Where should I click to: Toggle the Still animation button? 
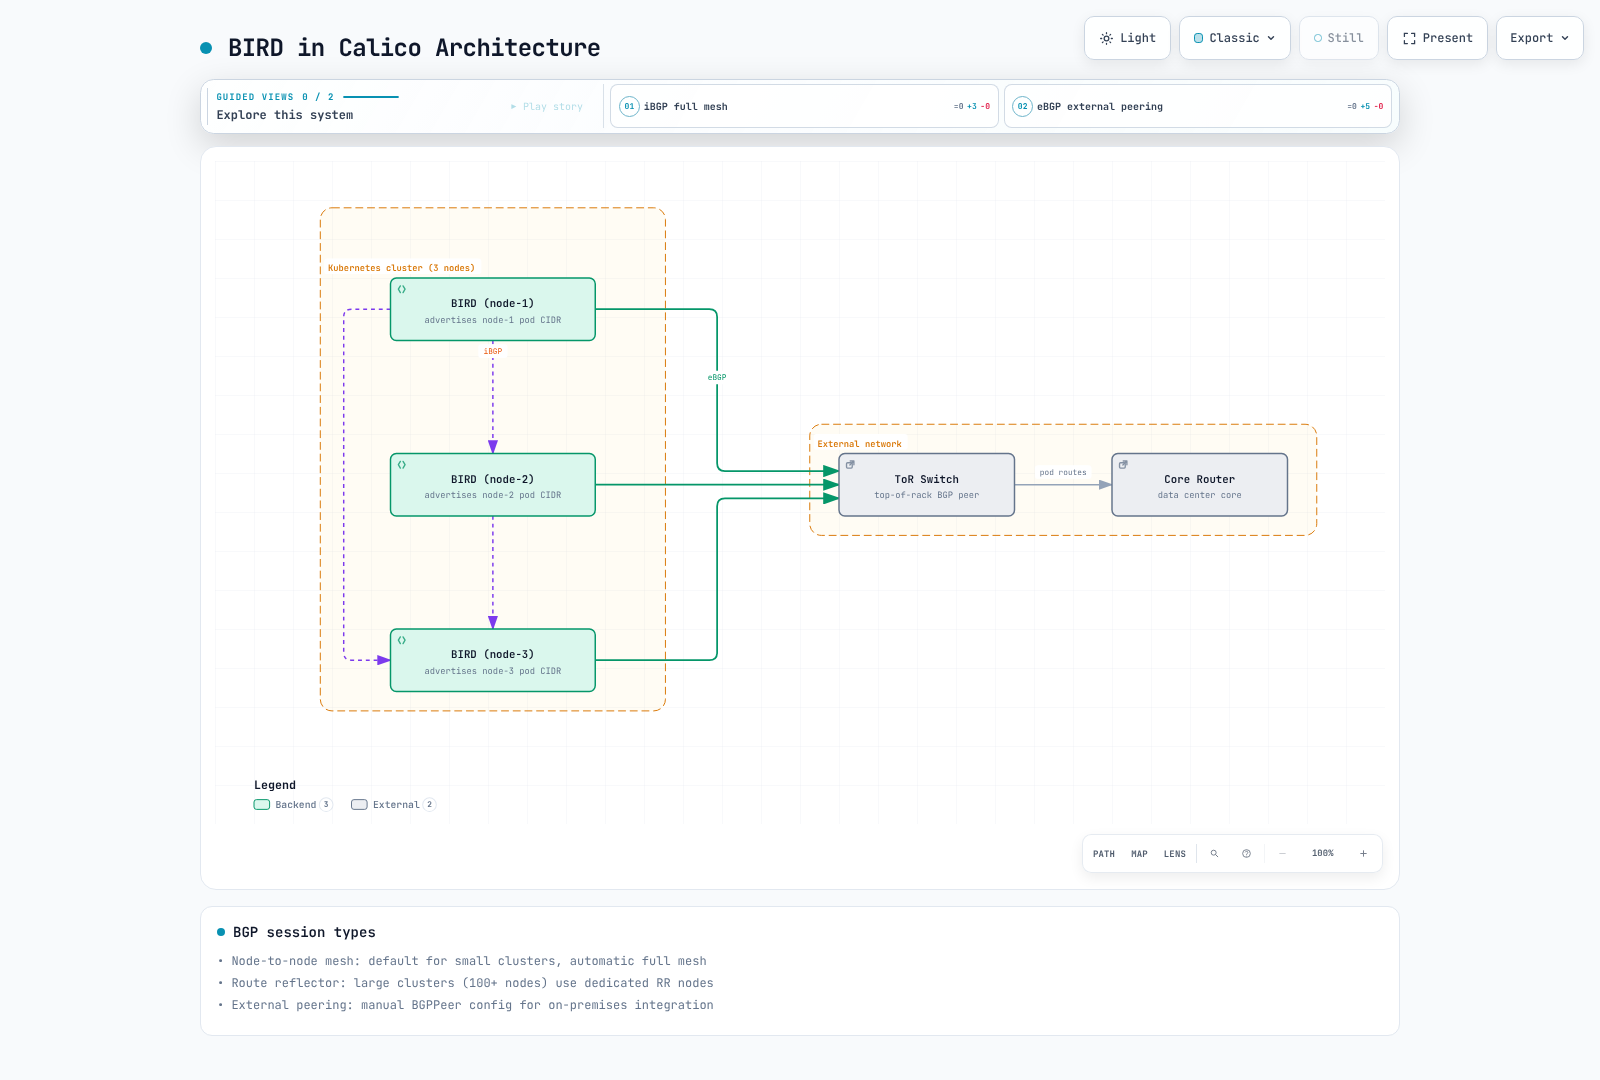click(1339, 38)
